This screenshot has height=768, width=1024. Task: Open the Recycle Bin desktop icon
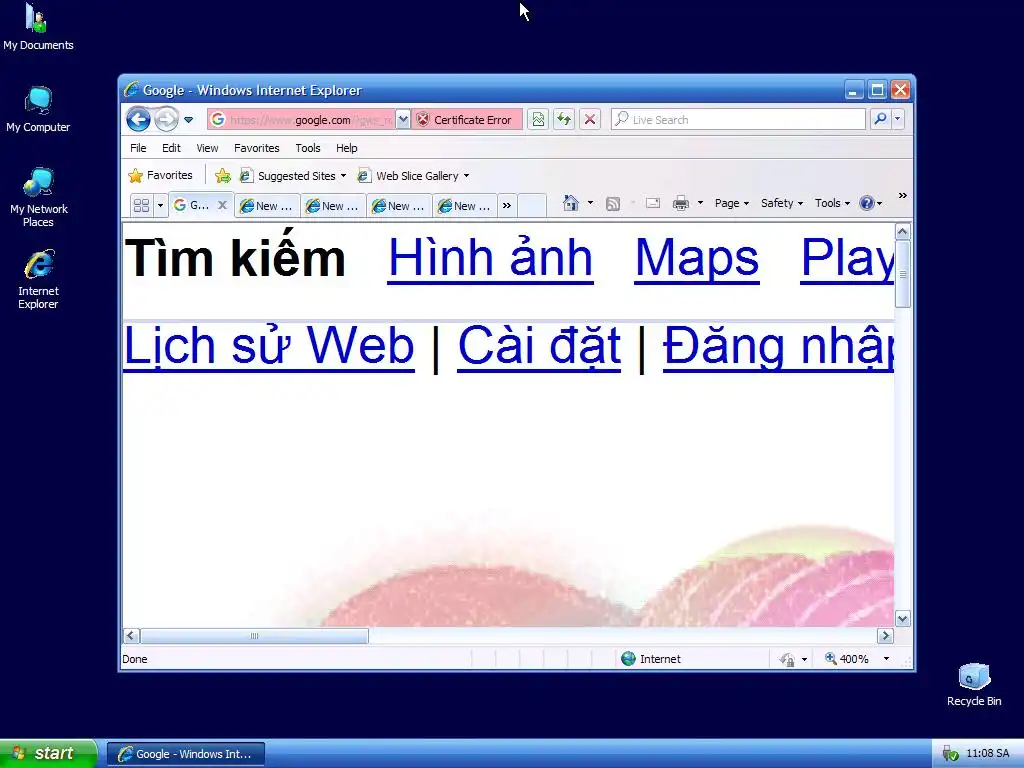[974, 684]
